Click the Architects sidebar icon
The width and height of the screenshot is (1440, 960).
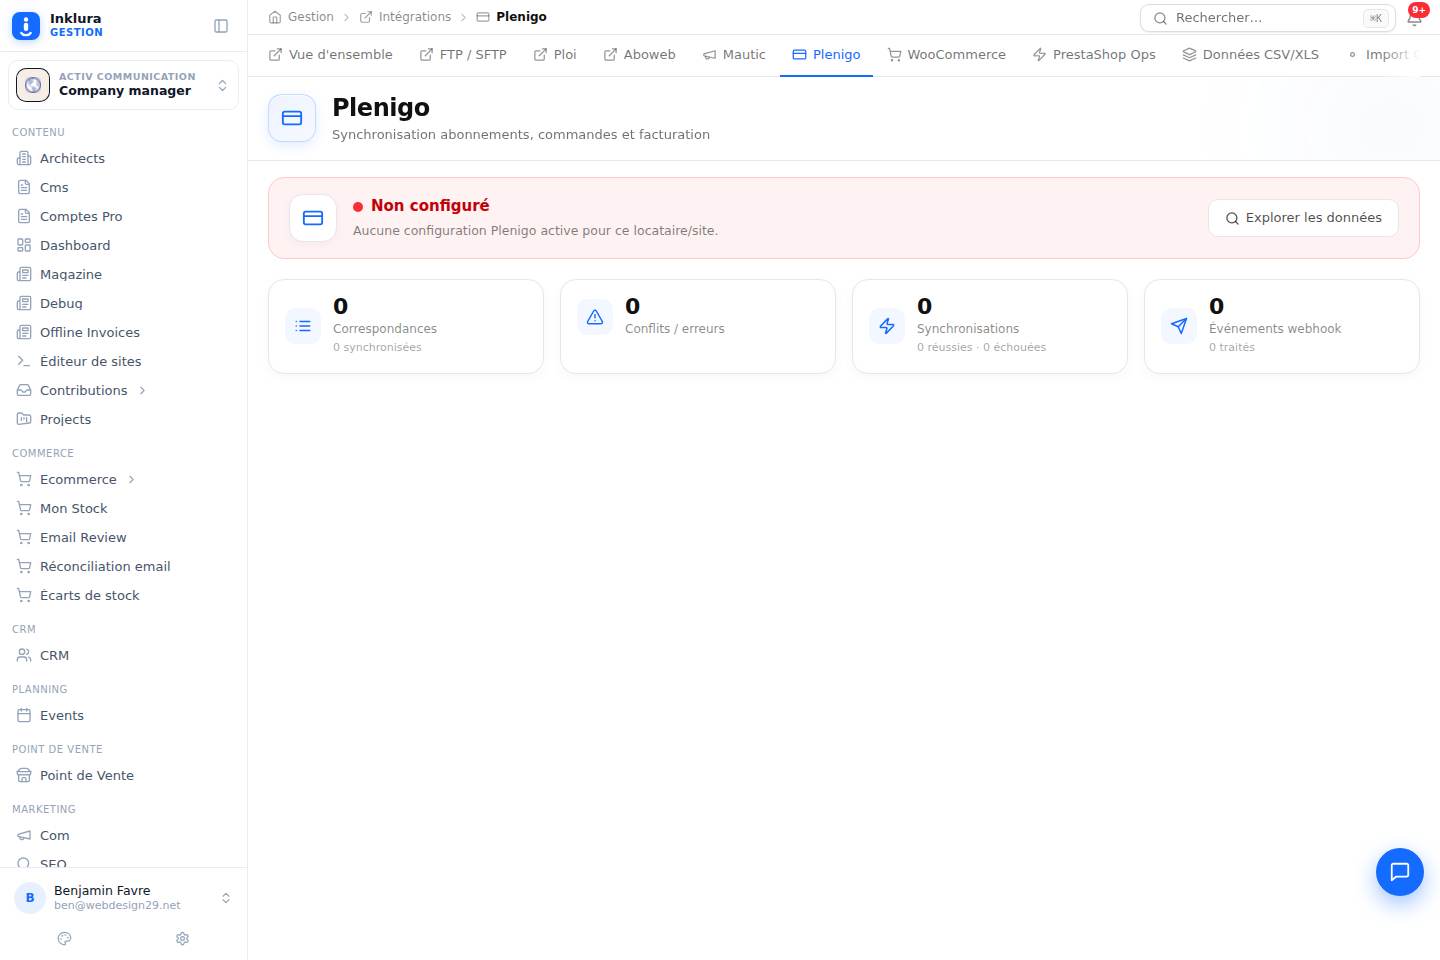point(24,158)
